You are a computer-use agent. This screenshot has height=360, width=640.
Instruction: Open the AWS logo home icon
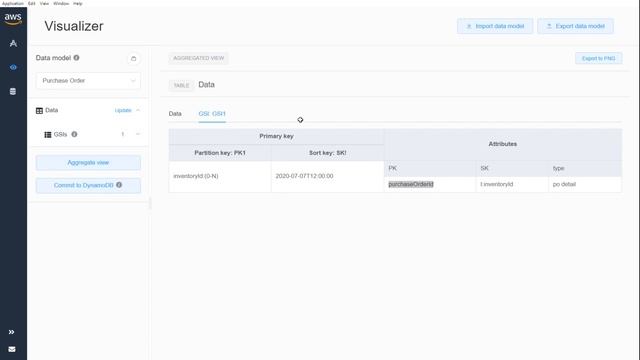tap(13, 18)
